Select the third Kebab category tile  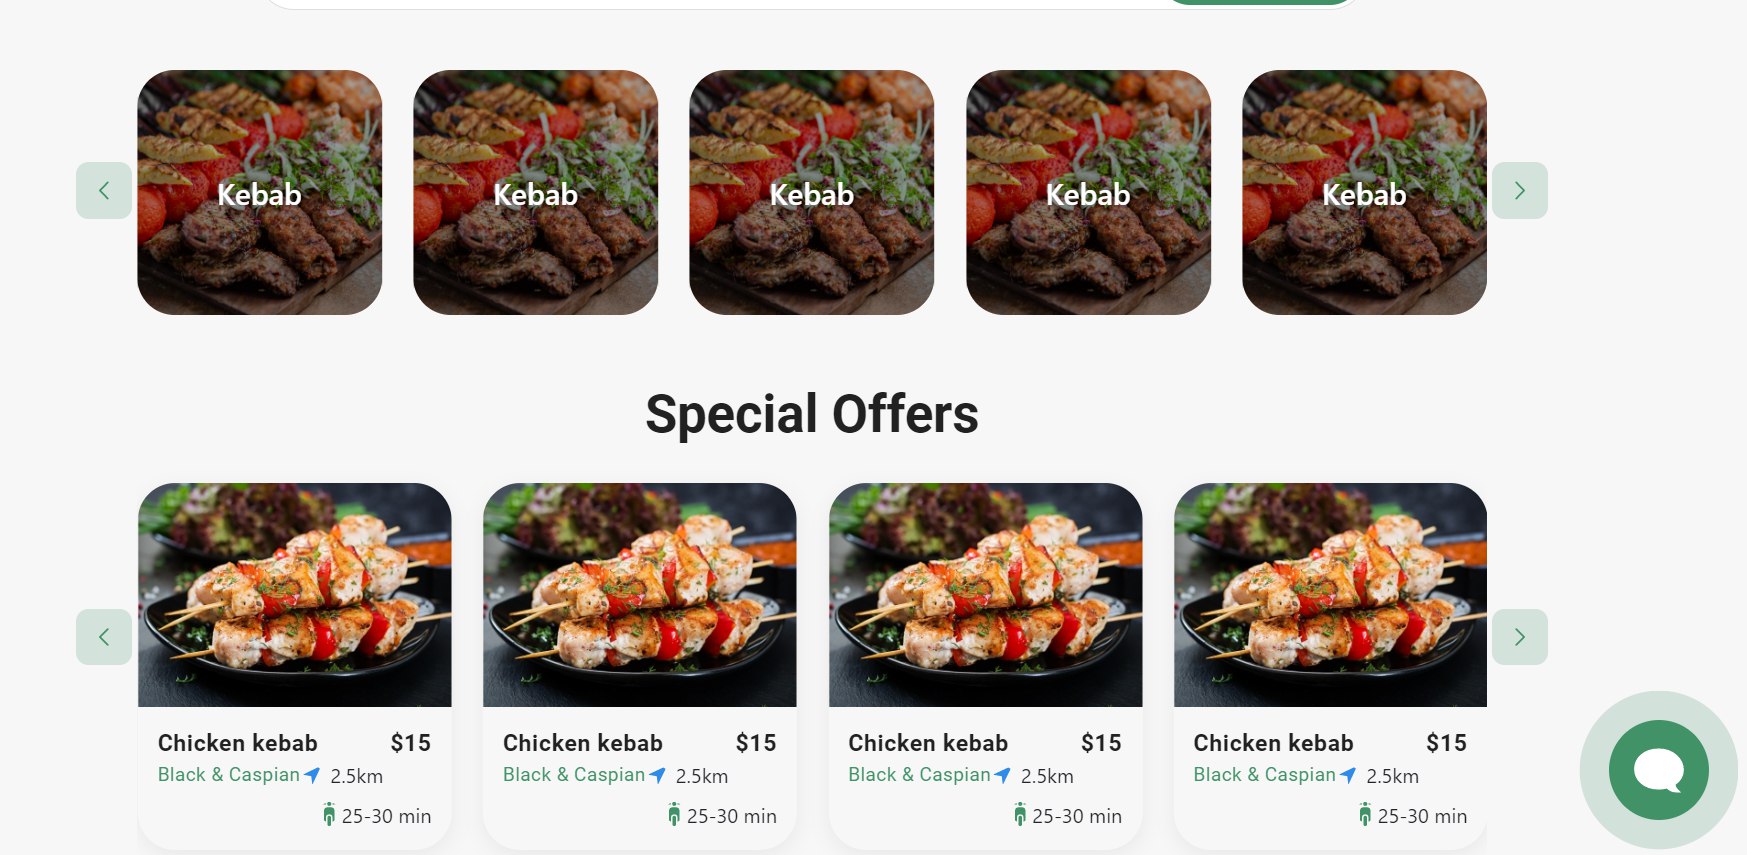pyautogui.click(x=812, y=192)
